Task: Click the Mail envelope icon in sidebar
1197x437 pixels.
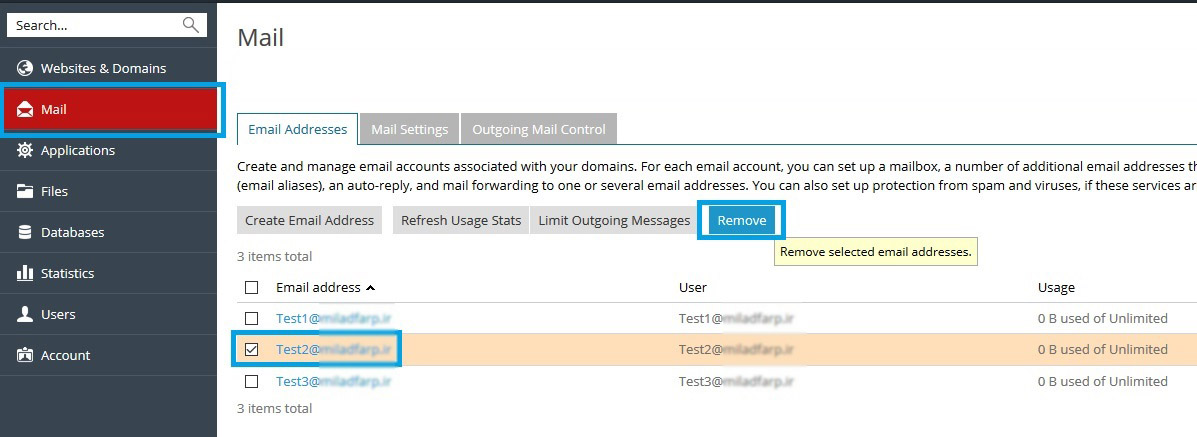Action: pyautogui.click(x=25, y=109)
